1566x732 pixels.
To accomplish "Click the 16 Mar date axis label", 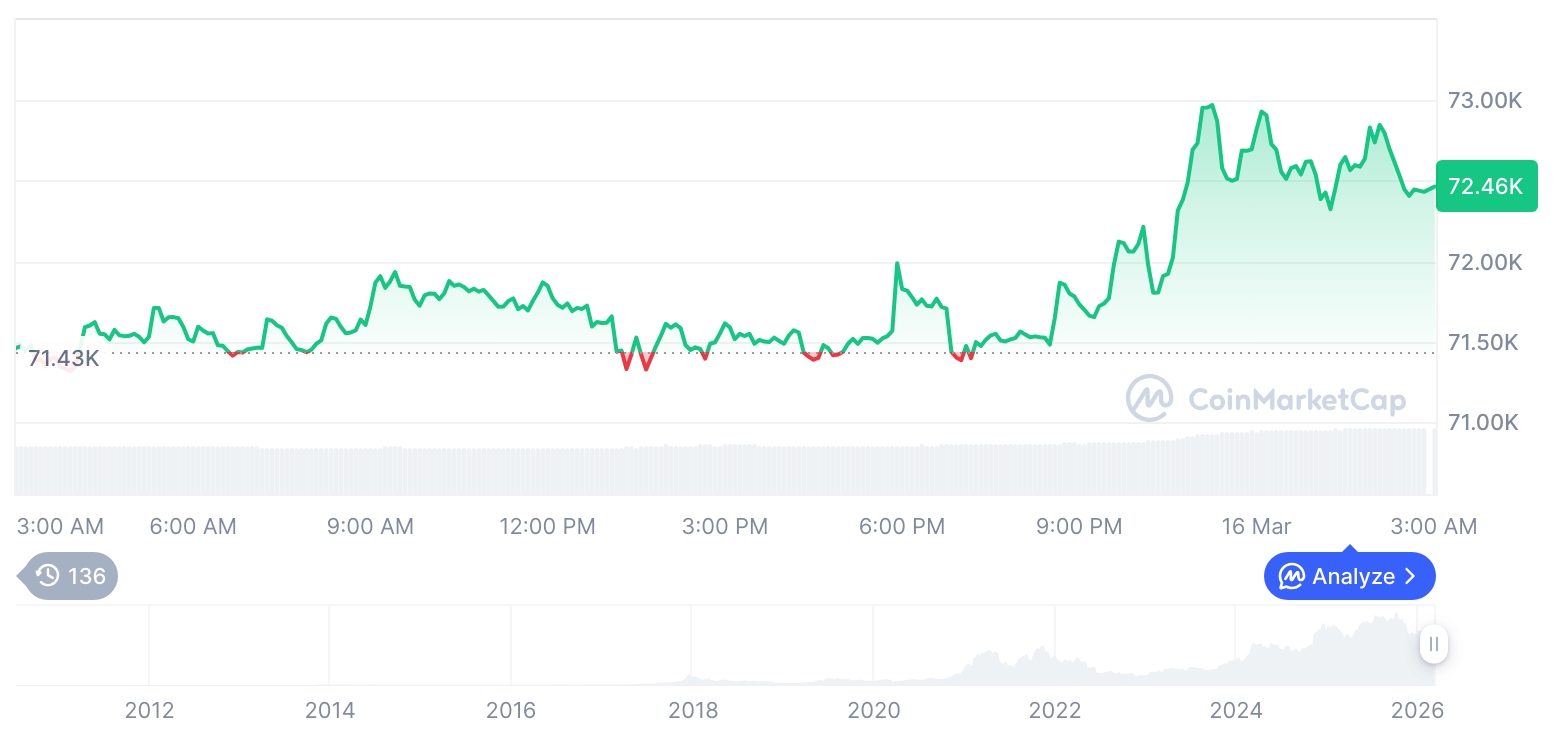I will click(x=1256, y=526).
